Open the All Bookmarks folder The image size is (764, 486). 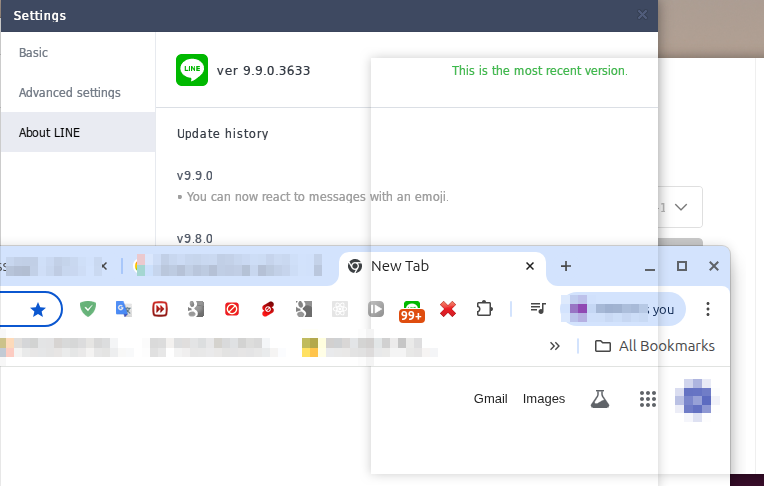pos(654,346)
